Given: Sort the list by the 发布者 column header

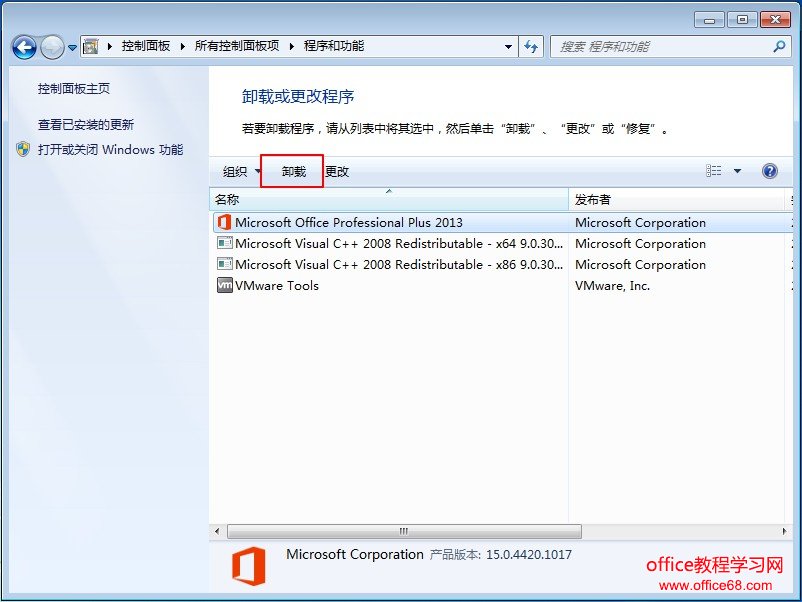Looking at the screenshot, I should [676, 199].
